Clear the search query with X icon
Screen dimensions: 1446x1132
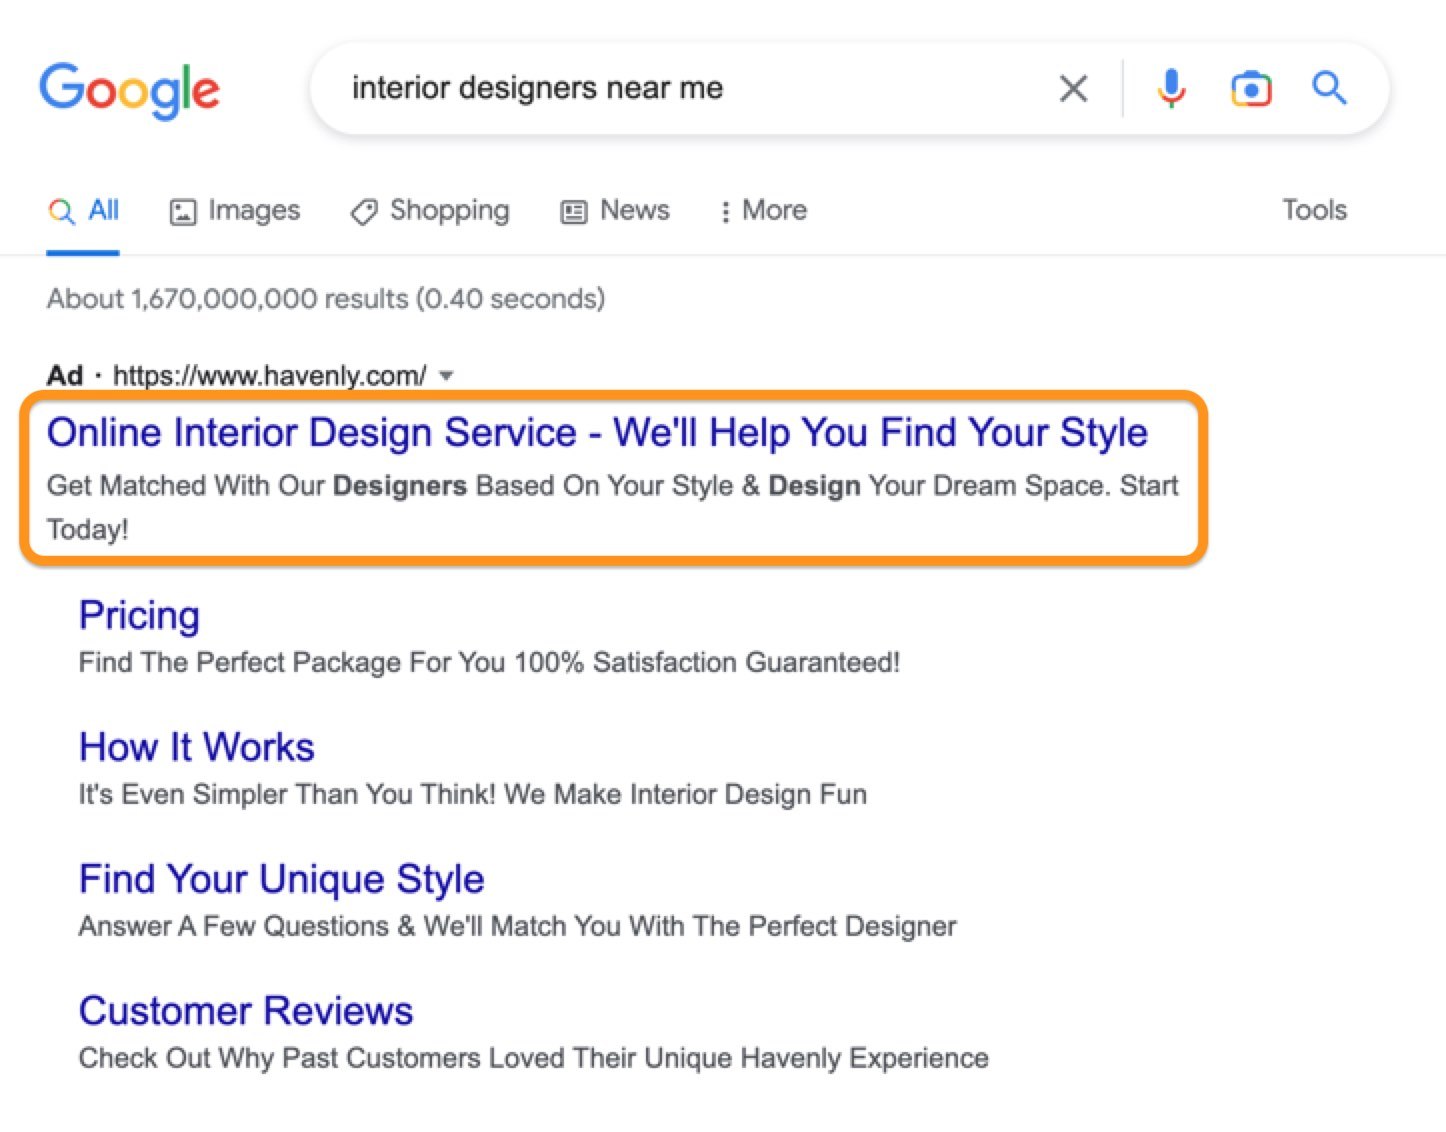click(1073, 89)
